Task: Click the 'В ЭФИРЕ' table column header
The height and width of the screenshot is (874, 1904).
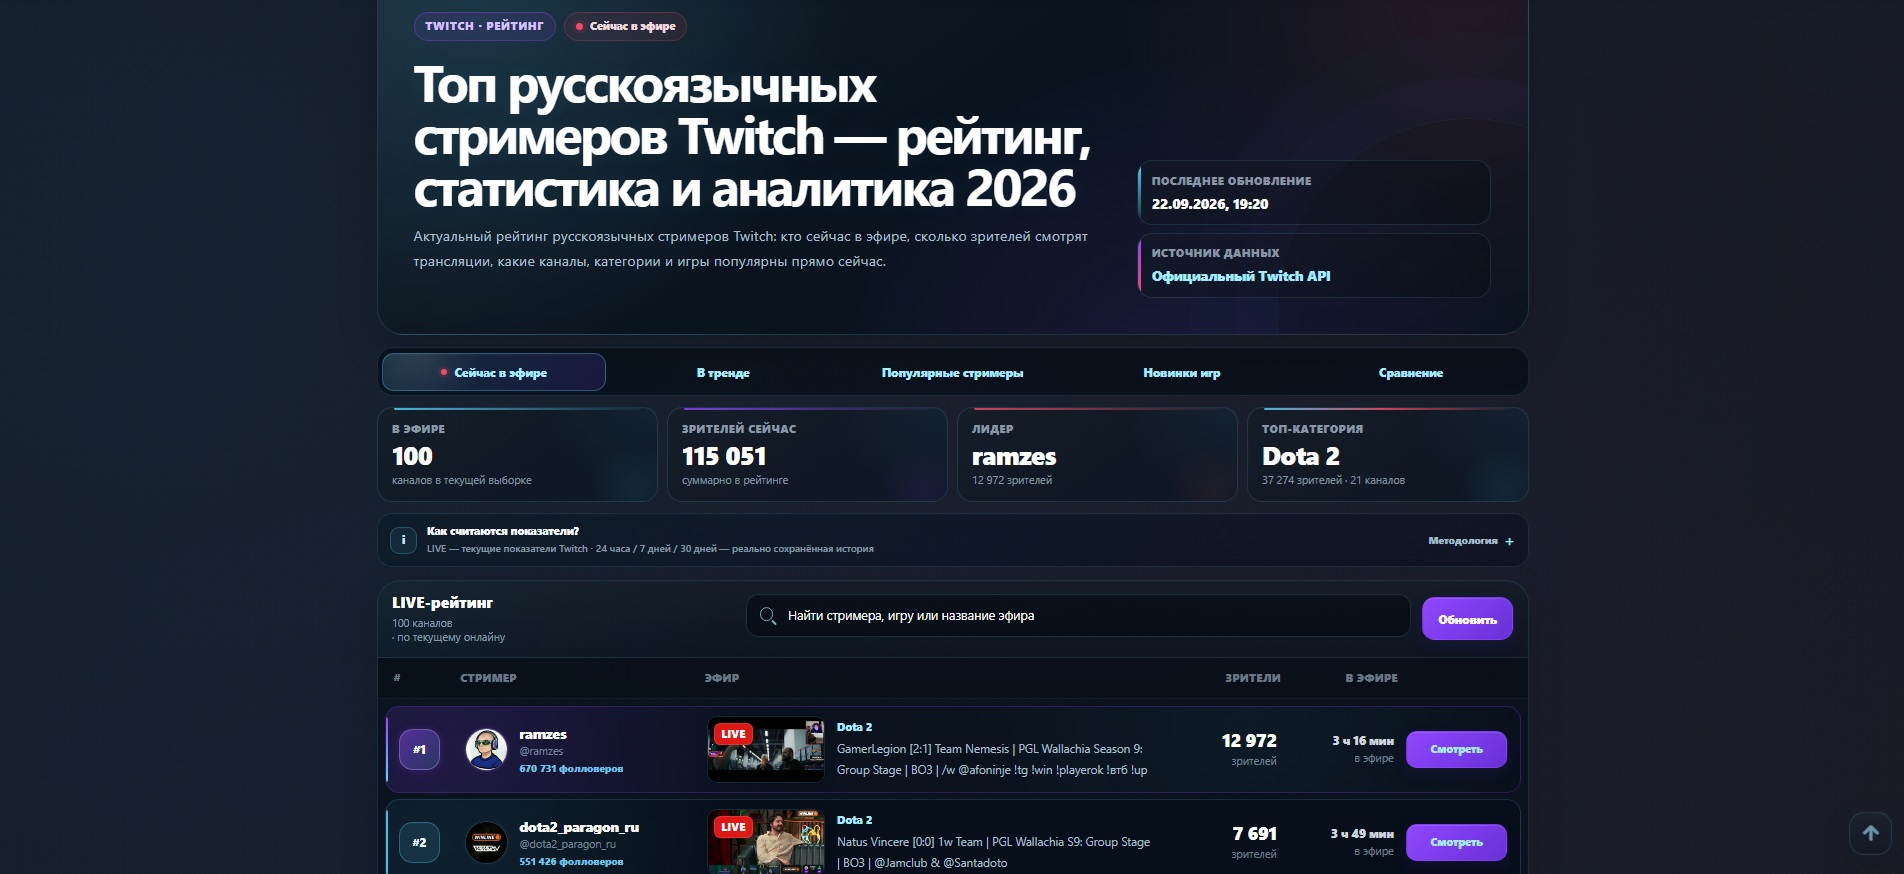Action: coord(1372,678)
